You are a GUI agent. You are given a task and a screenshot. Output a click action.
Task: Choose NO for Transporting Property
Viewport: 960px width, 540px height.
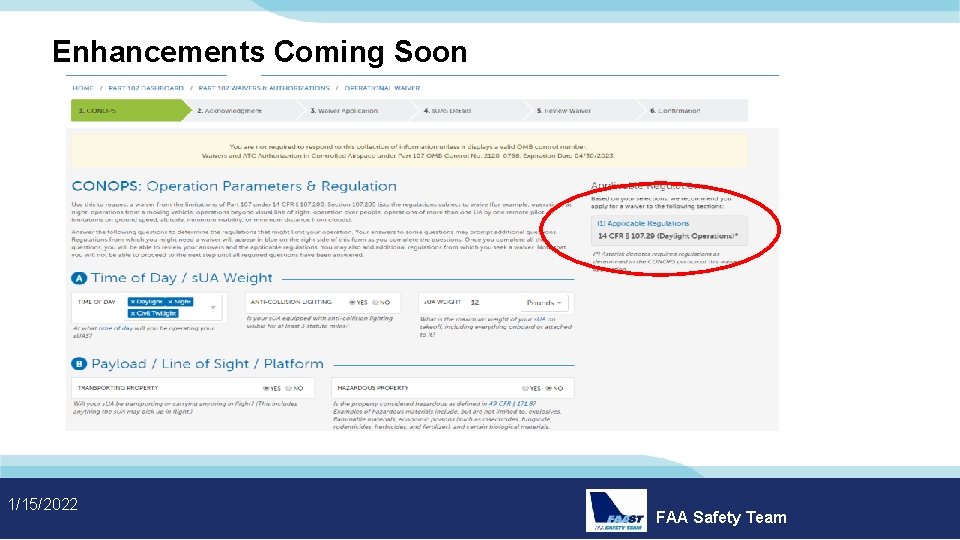288,388
